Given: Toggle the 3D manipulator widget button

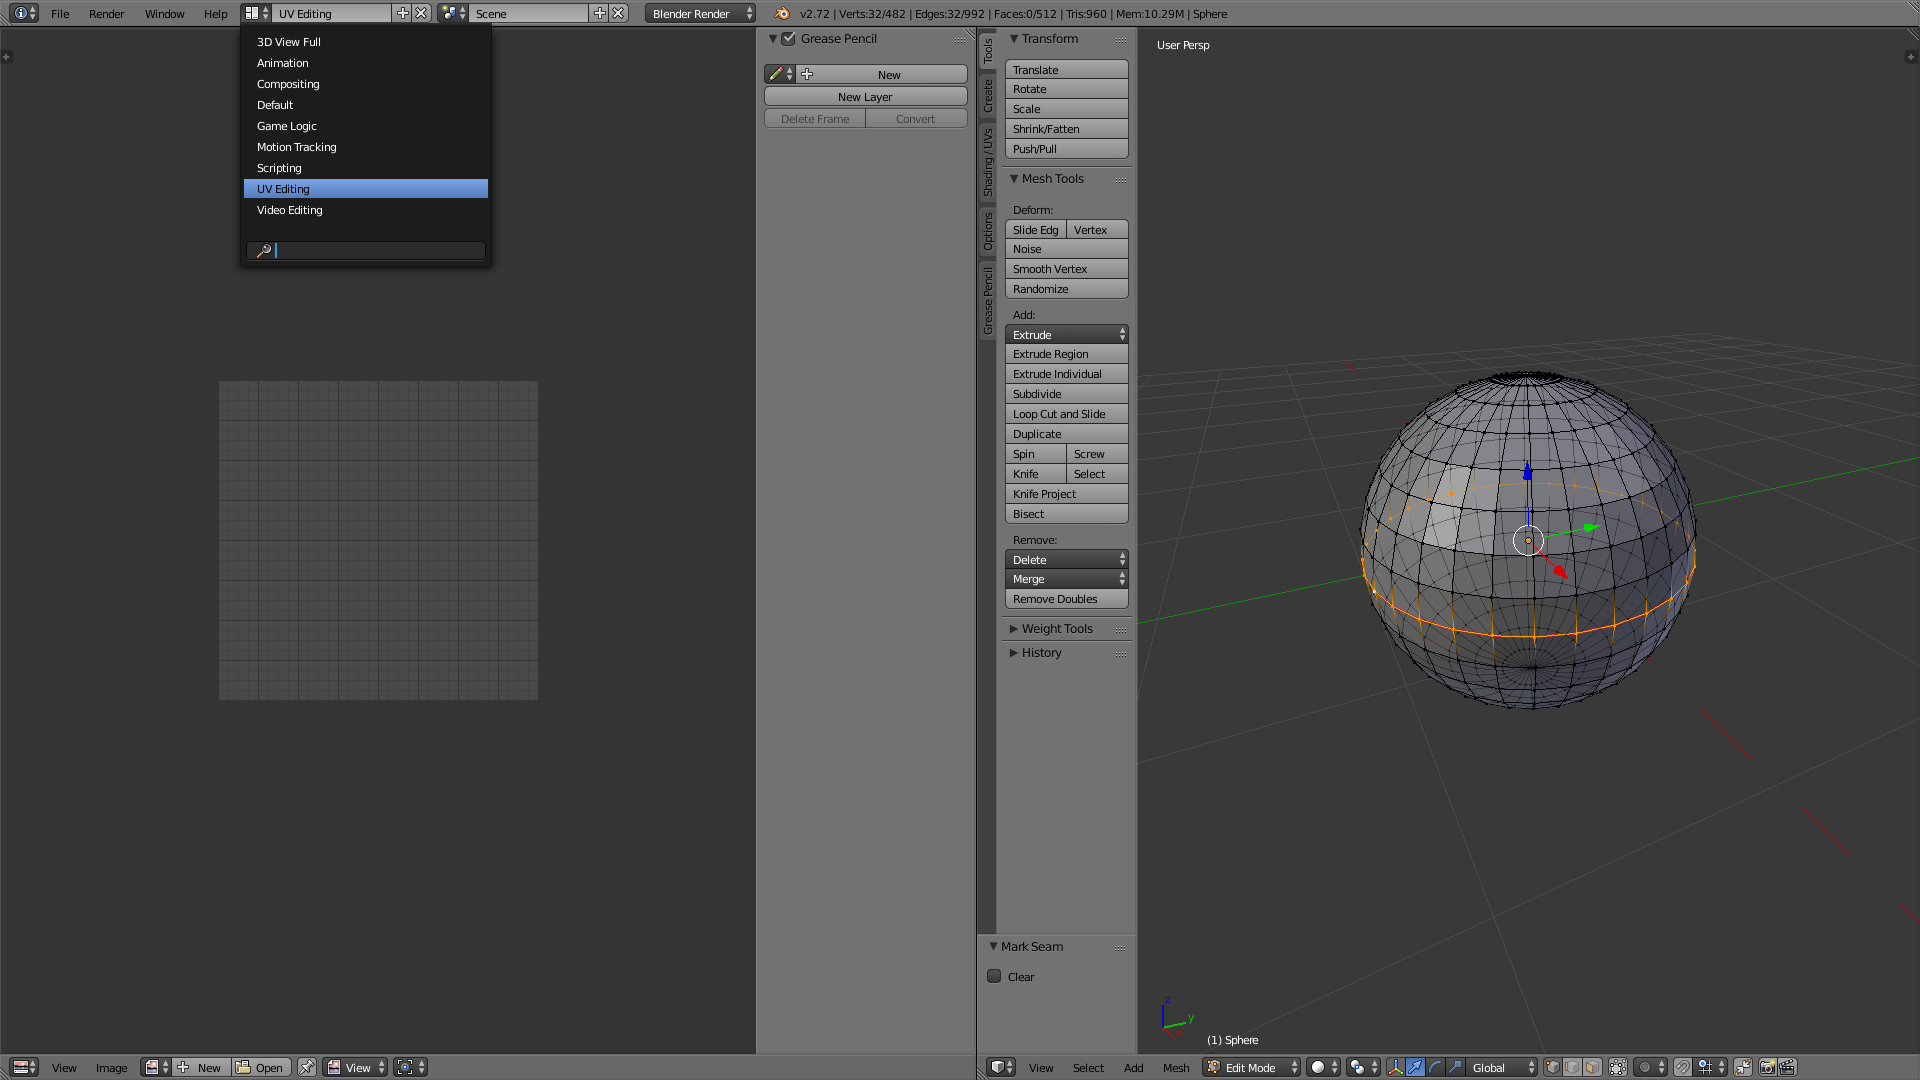Looking at the screenshot, I should tap(1395, 1067).
